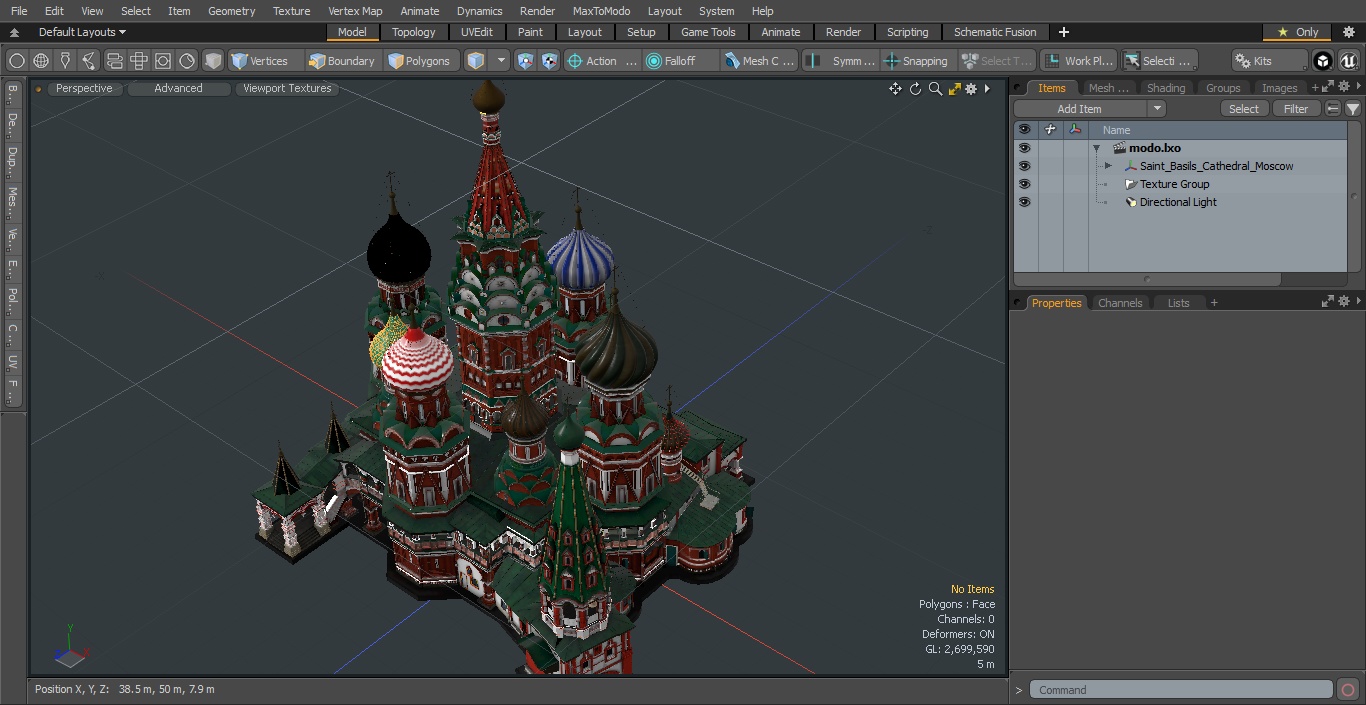Switch to the UVEdit layout tab
Screen dimensions: 1366x705
click(x=477, y=32)
